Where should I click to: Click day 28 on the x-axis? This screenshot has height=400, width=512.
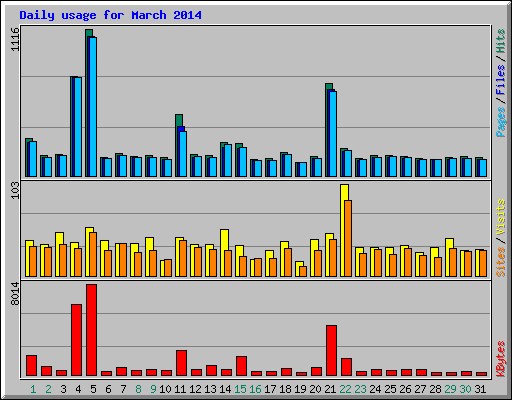[x=435, y=389]
